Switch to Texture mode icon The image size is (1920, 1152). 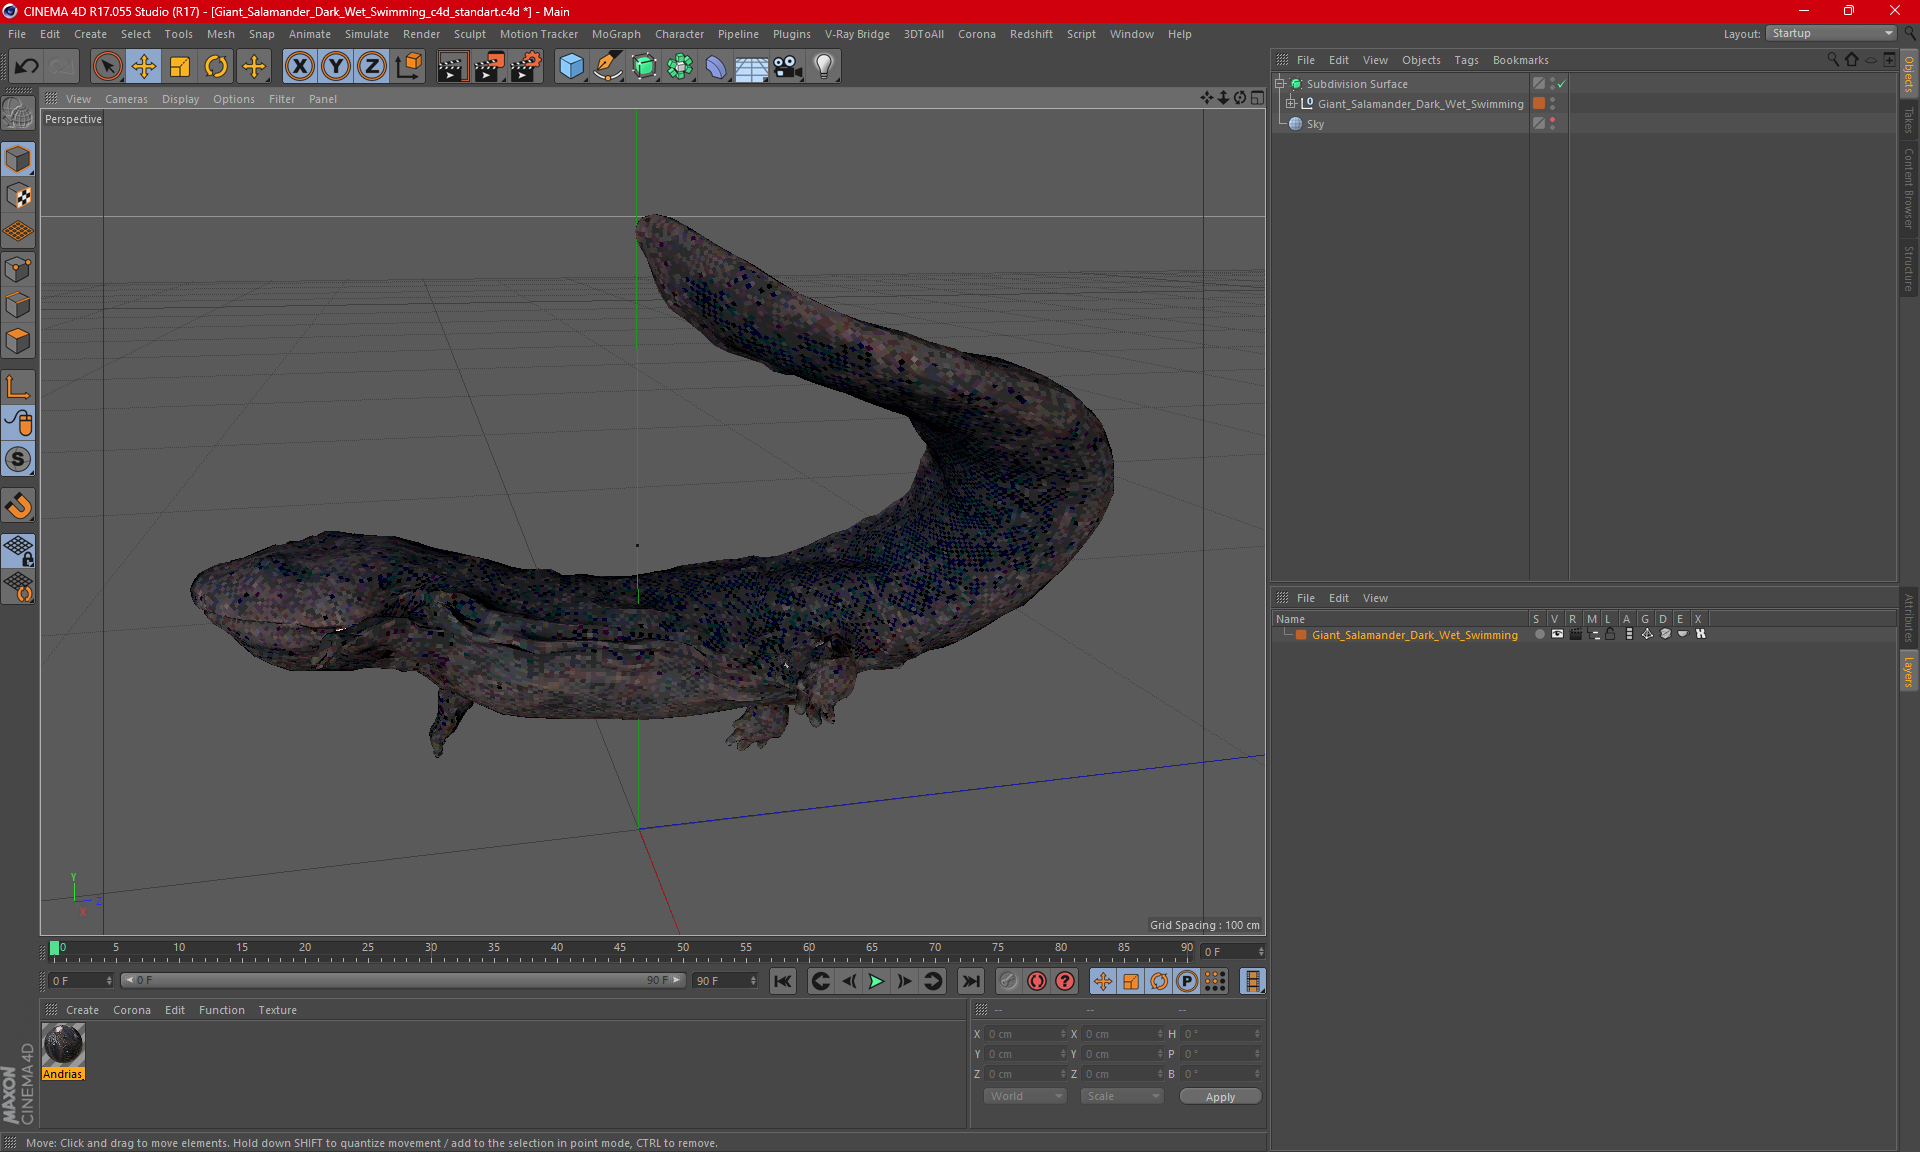18,196
